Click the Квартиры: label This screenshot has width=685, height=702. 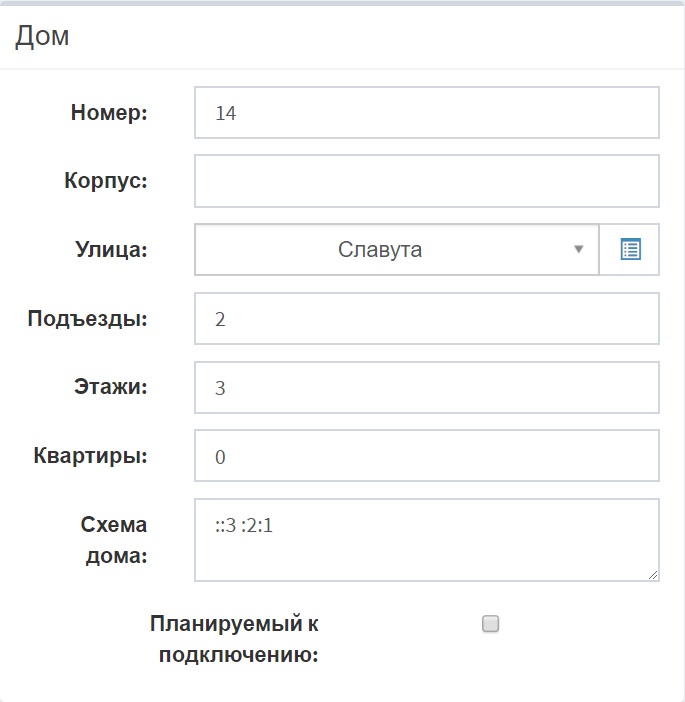point(90,456)
